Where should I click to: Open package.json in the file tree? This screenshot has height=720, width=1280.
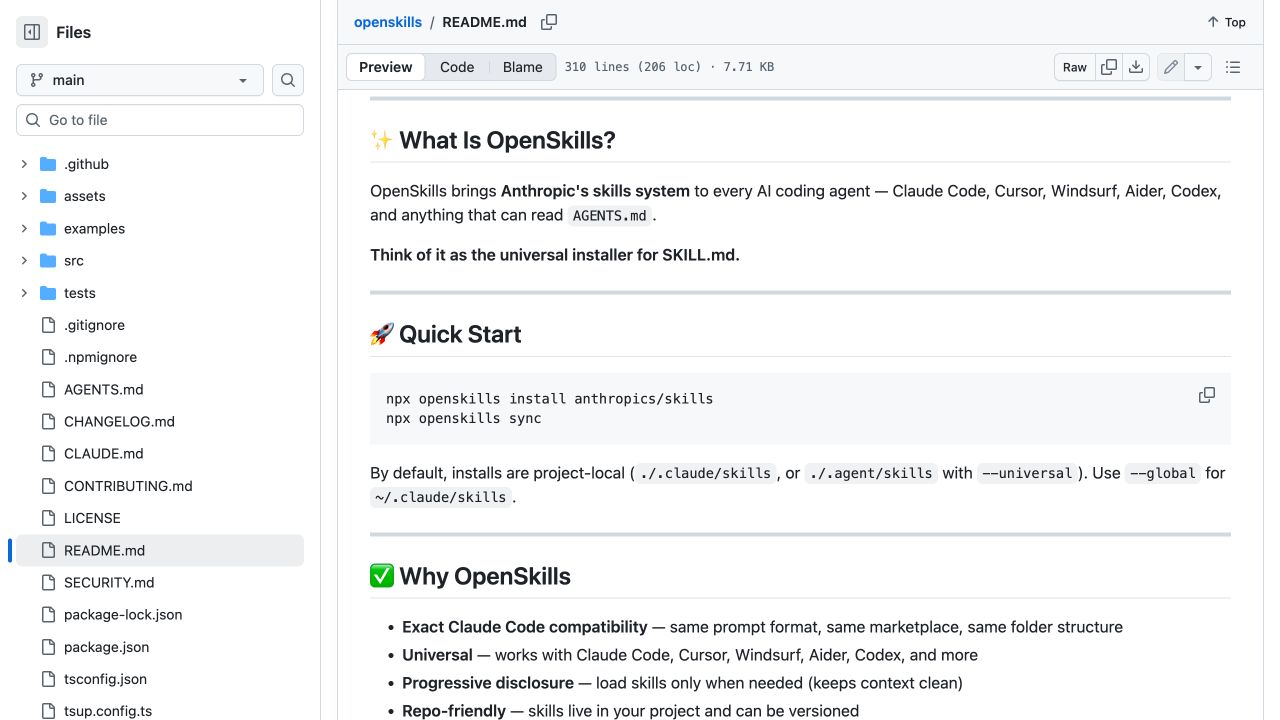pos(106,647)
